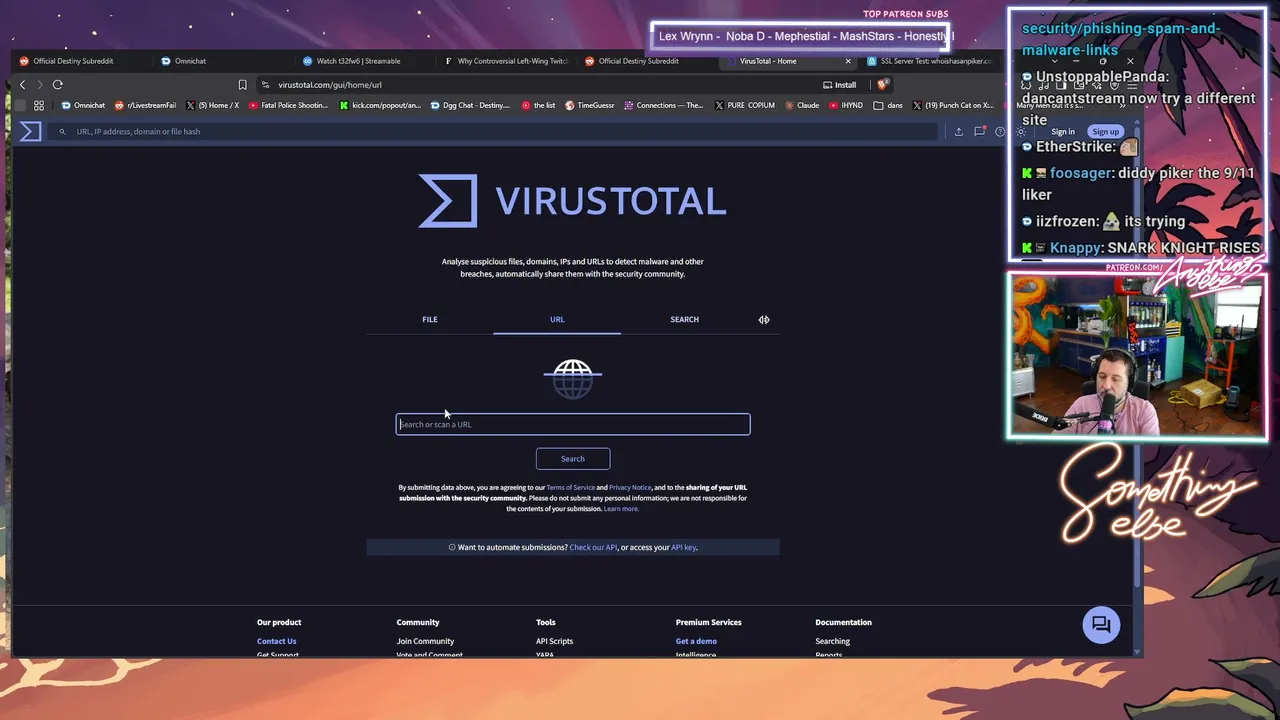Open the notifications flag icon in header
This screenshot has height=720, width=1280.
980,131
